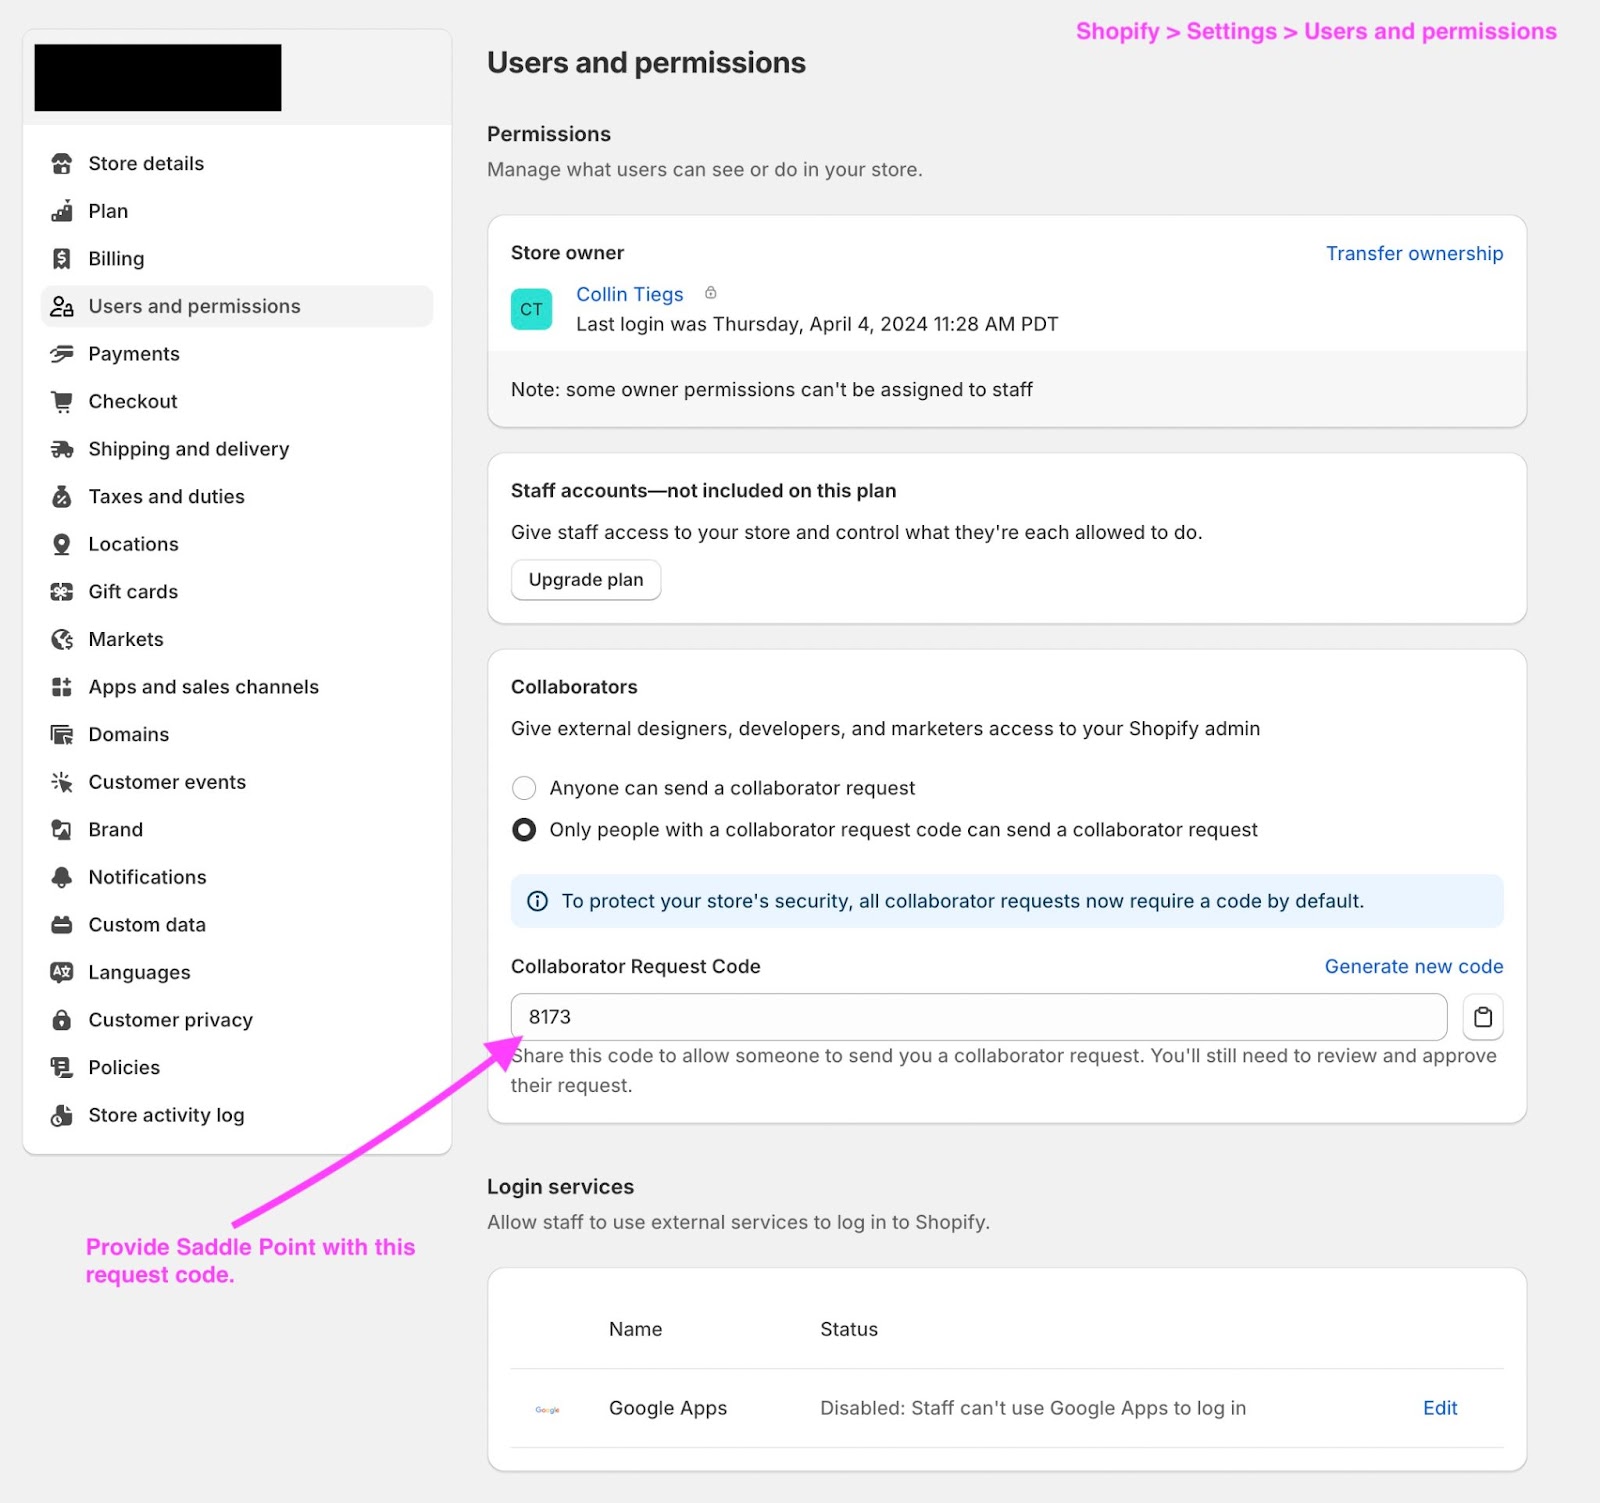Select 'Only people with a collaborator request code'

tap(524, 830)
